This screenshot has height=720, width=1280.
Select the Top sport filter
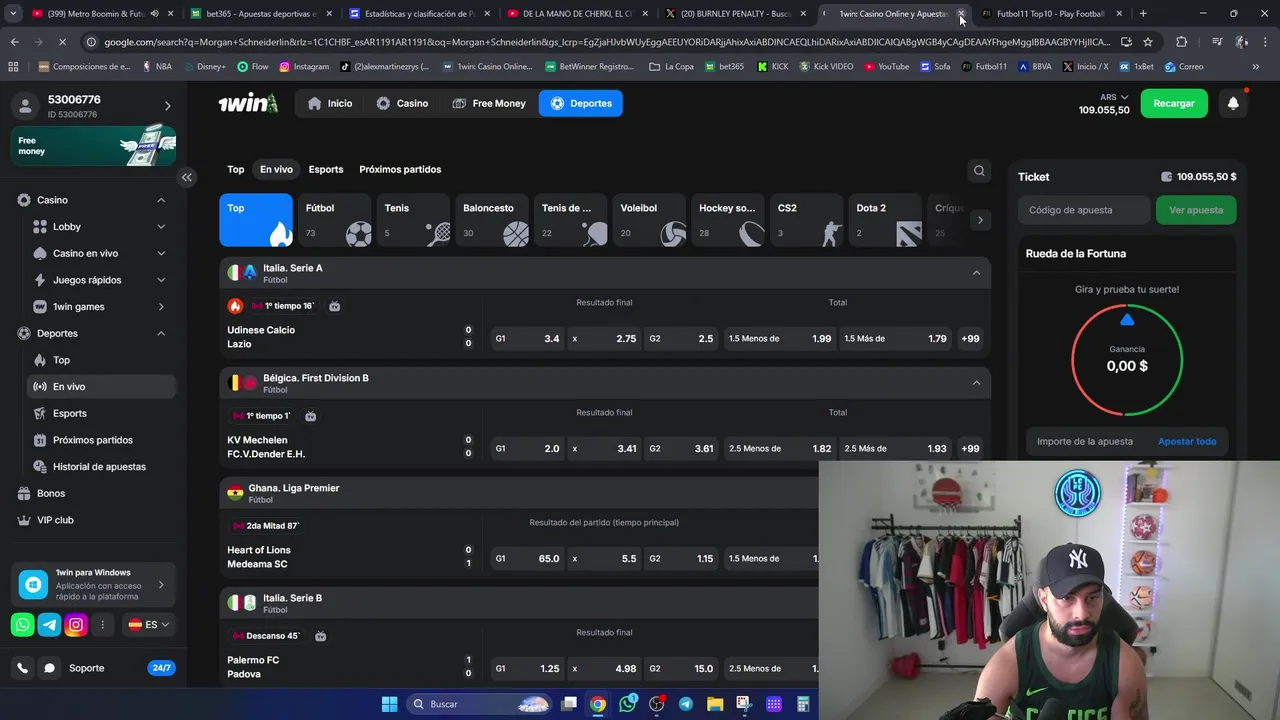256,220
